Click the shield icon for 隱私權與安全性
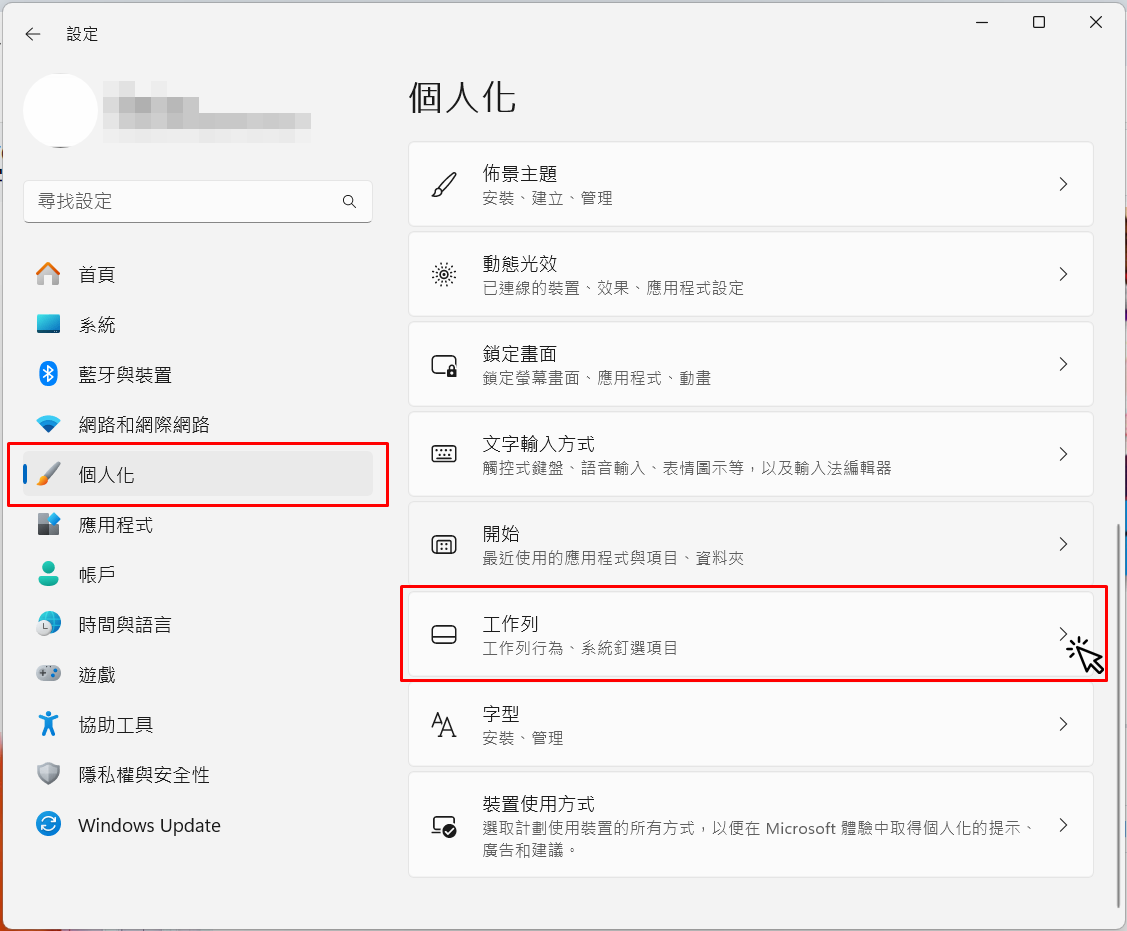Image resolution: width=1127 pixels, height=931 pixels. [x=48, y=775]
